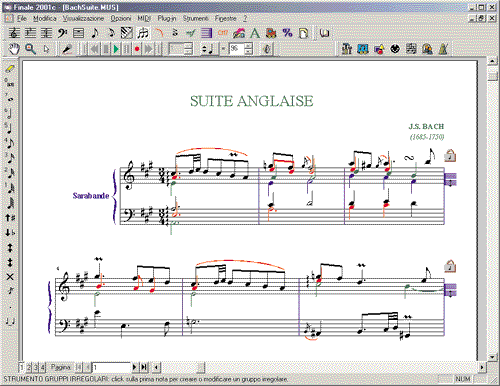The height and width of the screenshot is (386, 500).
Task: Click the measure number field in playback controls
Action: pos(177,49)
